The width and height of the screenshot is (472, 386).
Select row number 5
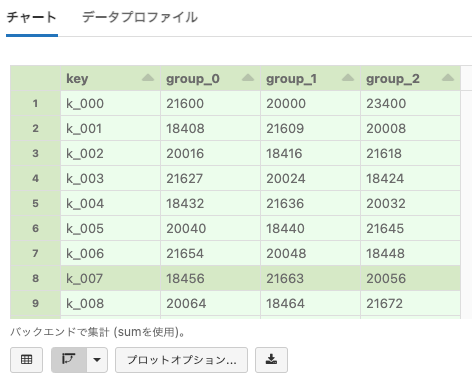[x=35, y=203]
